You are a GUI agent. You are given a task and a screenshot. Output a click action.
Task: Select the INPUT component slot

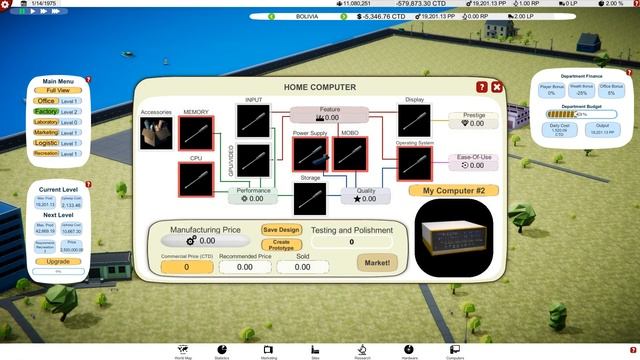[253, 121]
